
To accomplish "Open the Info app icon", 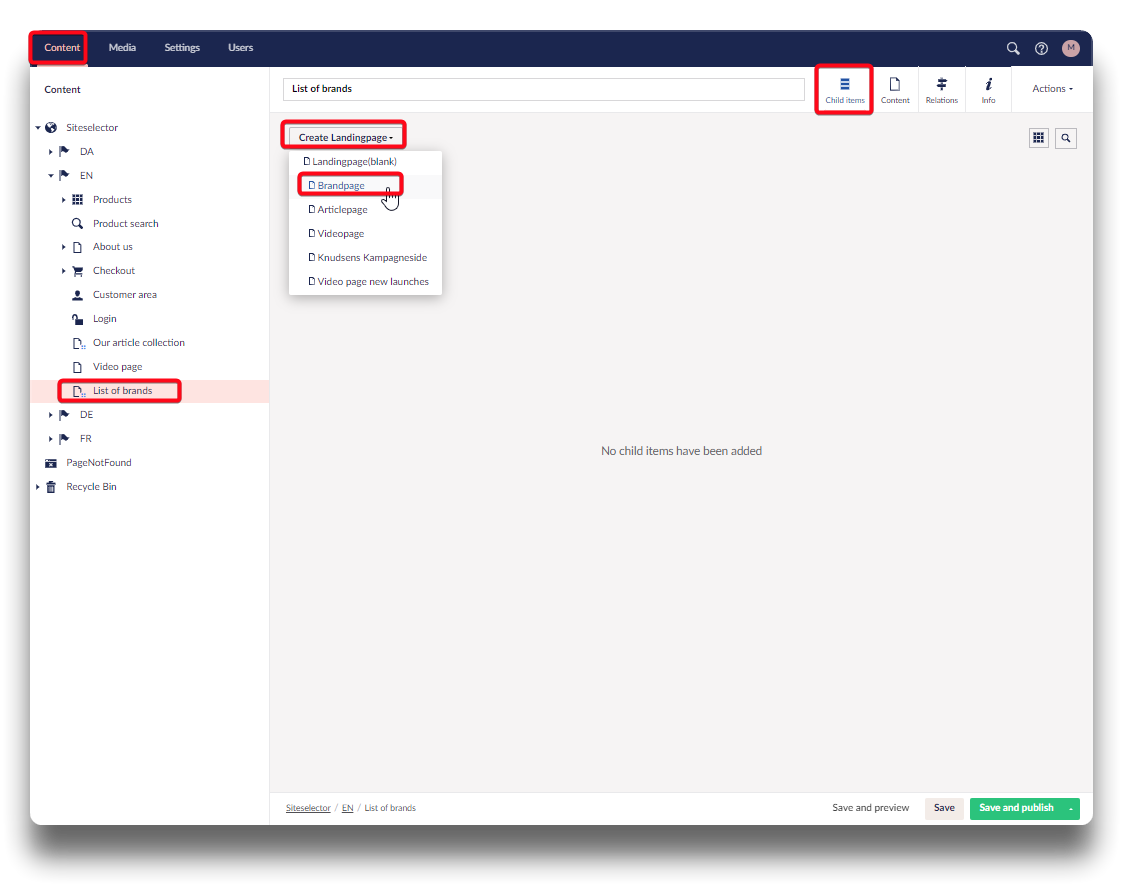I will 988,89.
